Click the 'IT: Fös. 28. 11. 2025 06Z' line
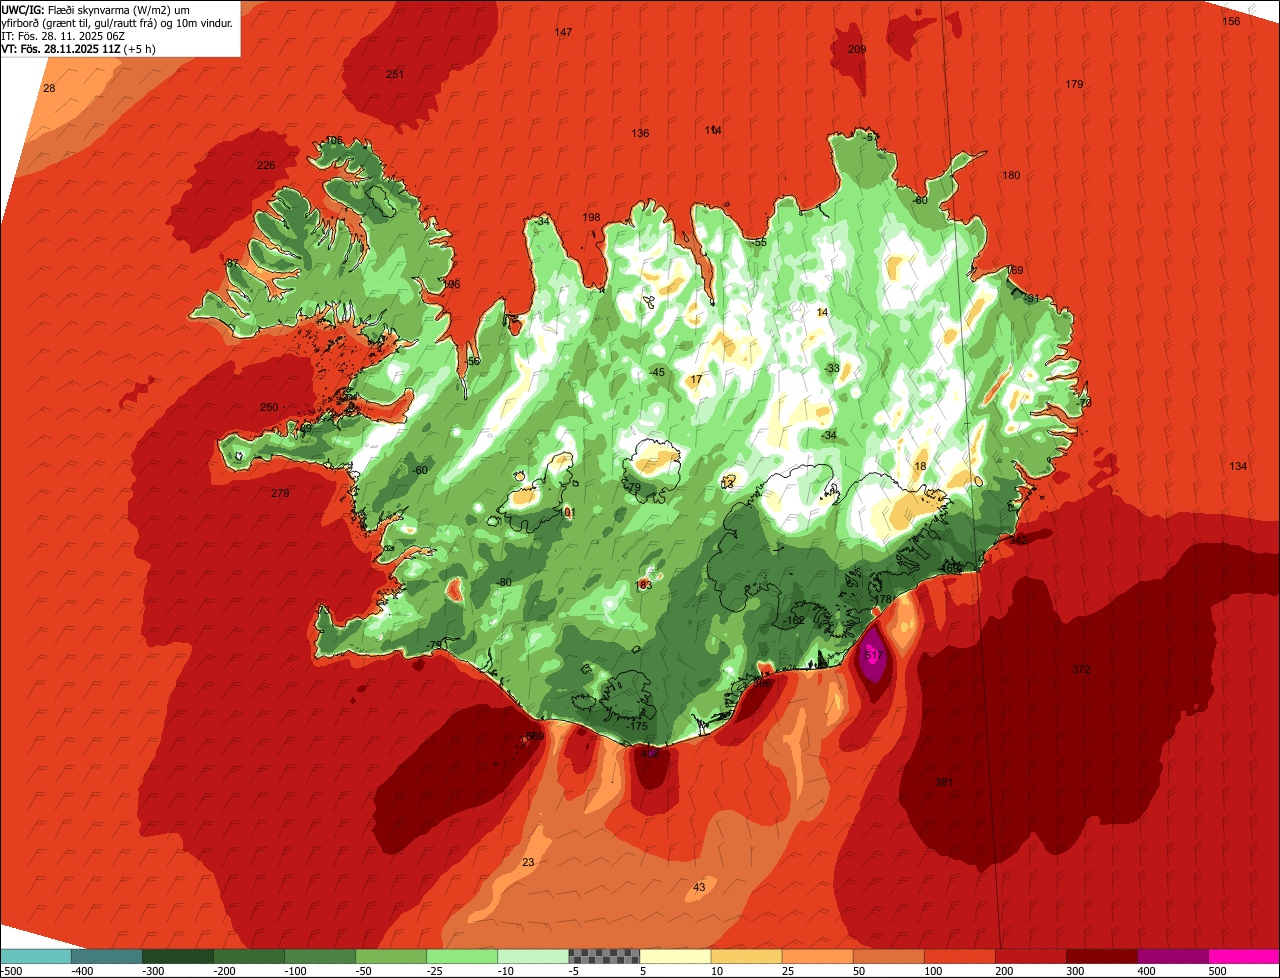The width and height of the screenshot is (1280, 978). pos(63,36)
